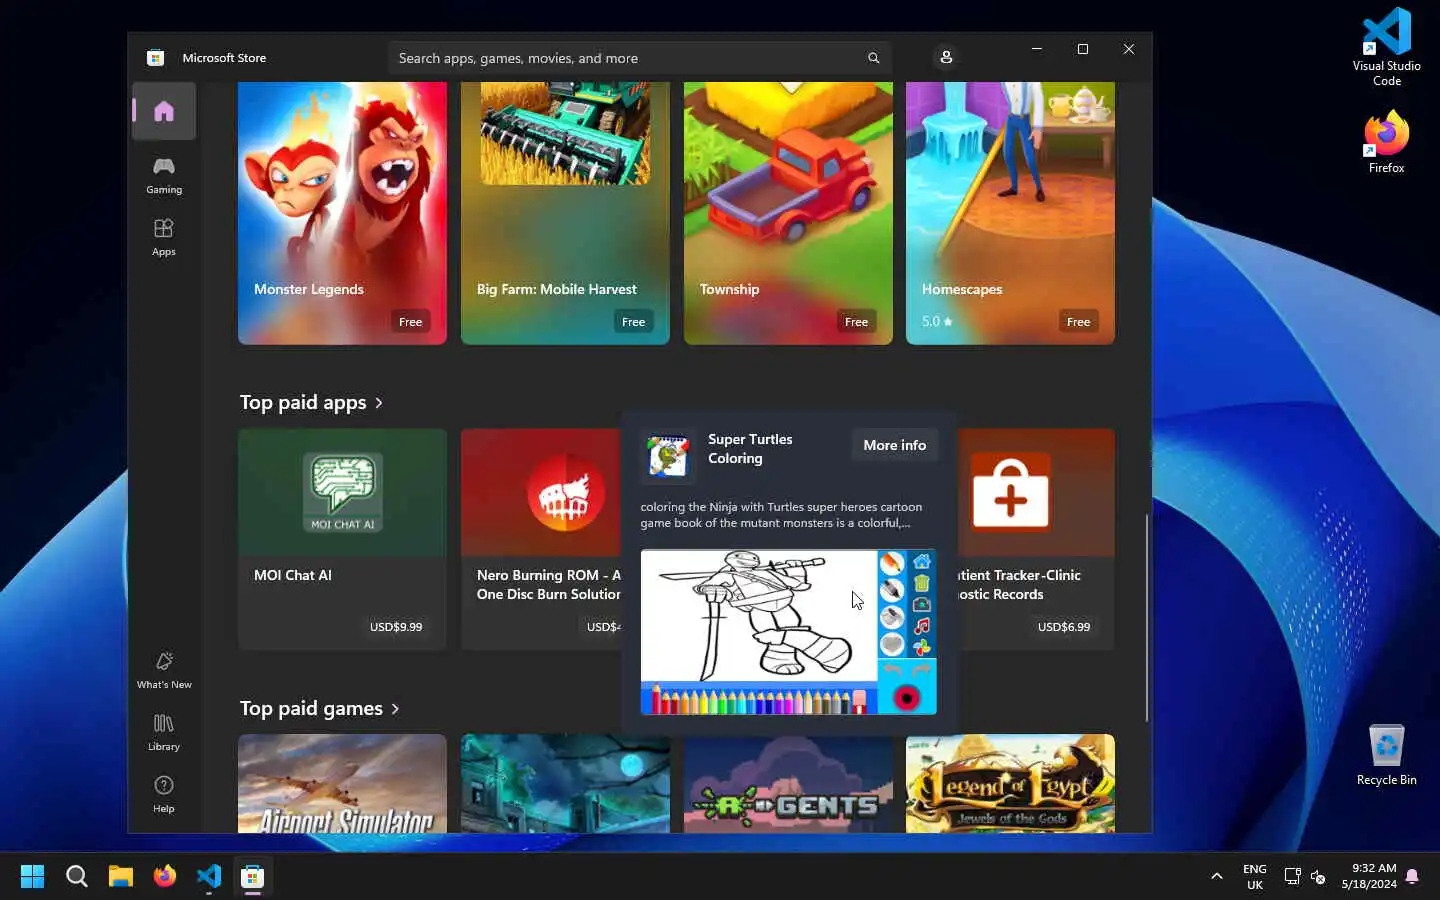Viewport: 1440px width, 900px height.
Task: Click the 'Top paid apps' heading
Action: [303, 403]
